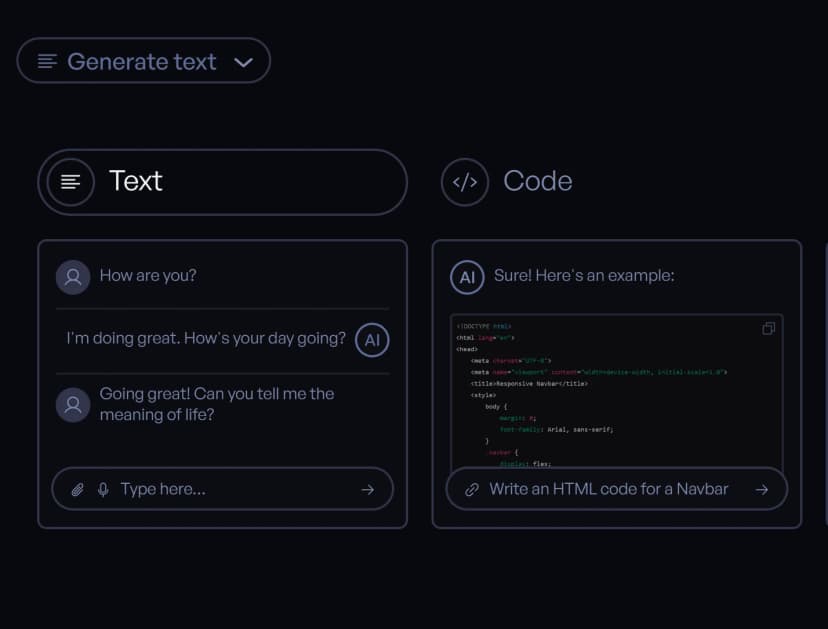Submit the HTML Navbar prompt with the arrow

coord(762,490)
